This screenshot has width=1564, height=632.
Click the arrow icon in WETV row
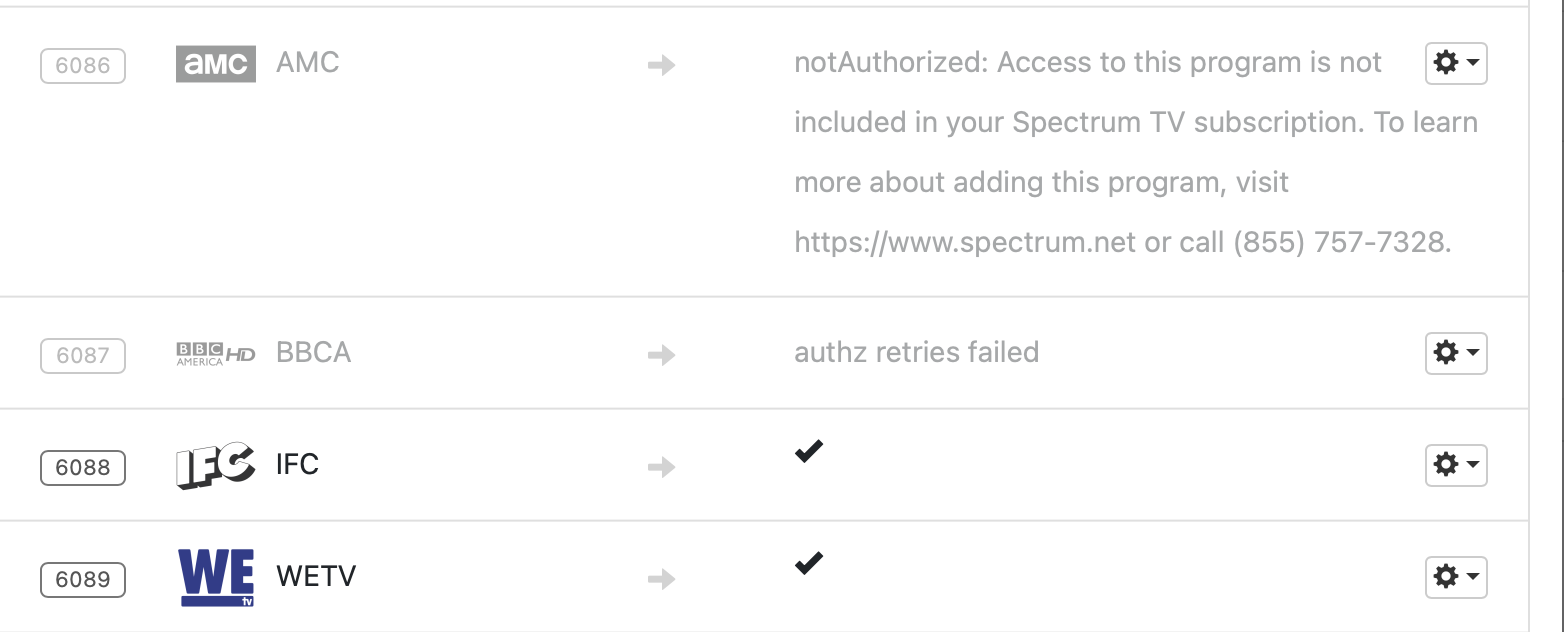pos(661,579)
